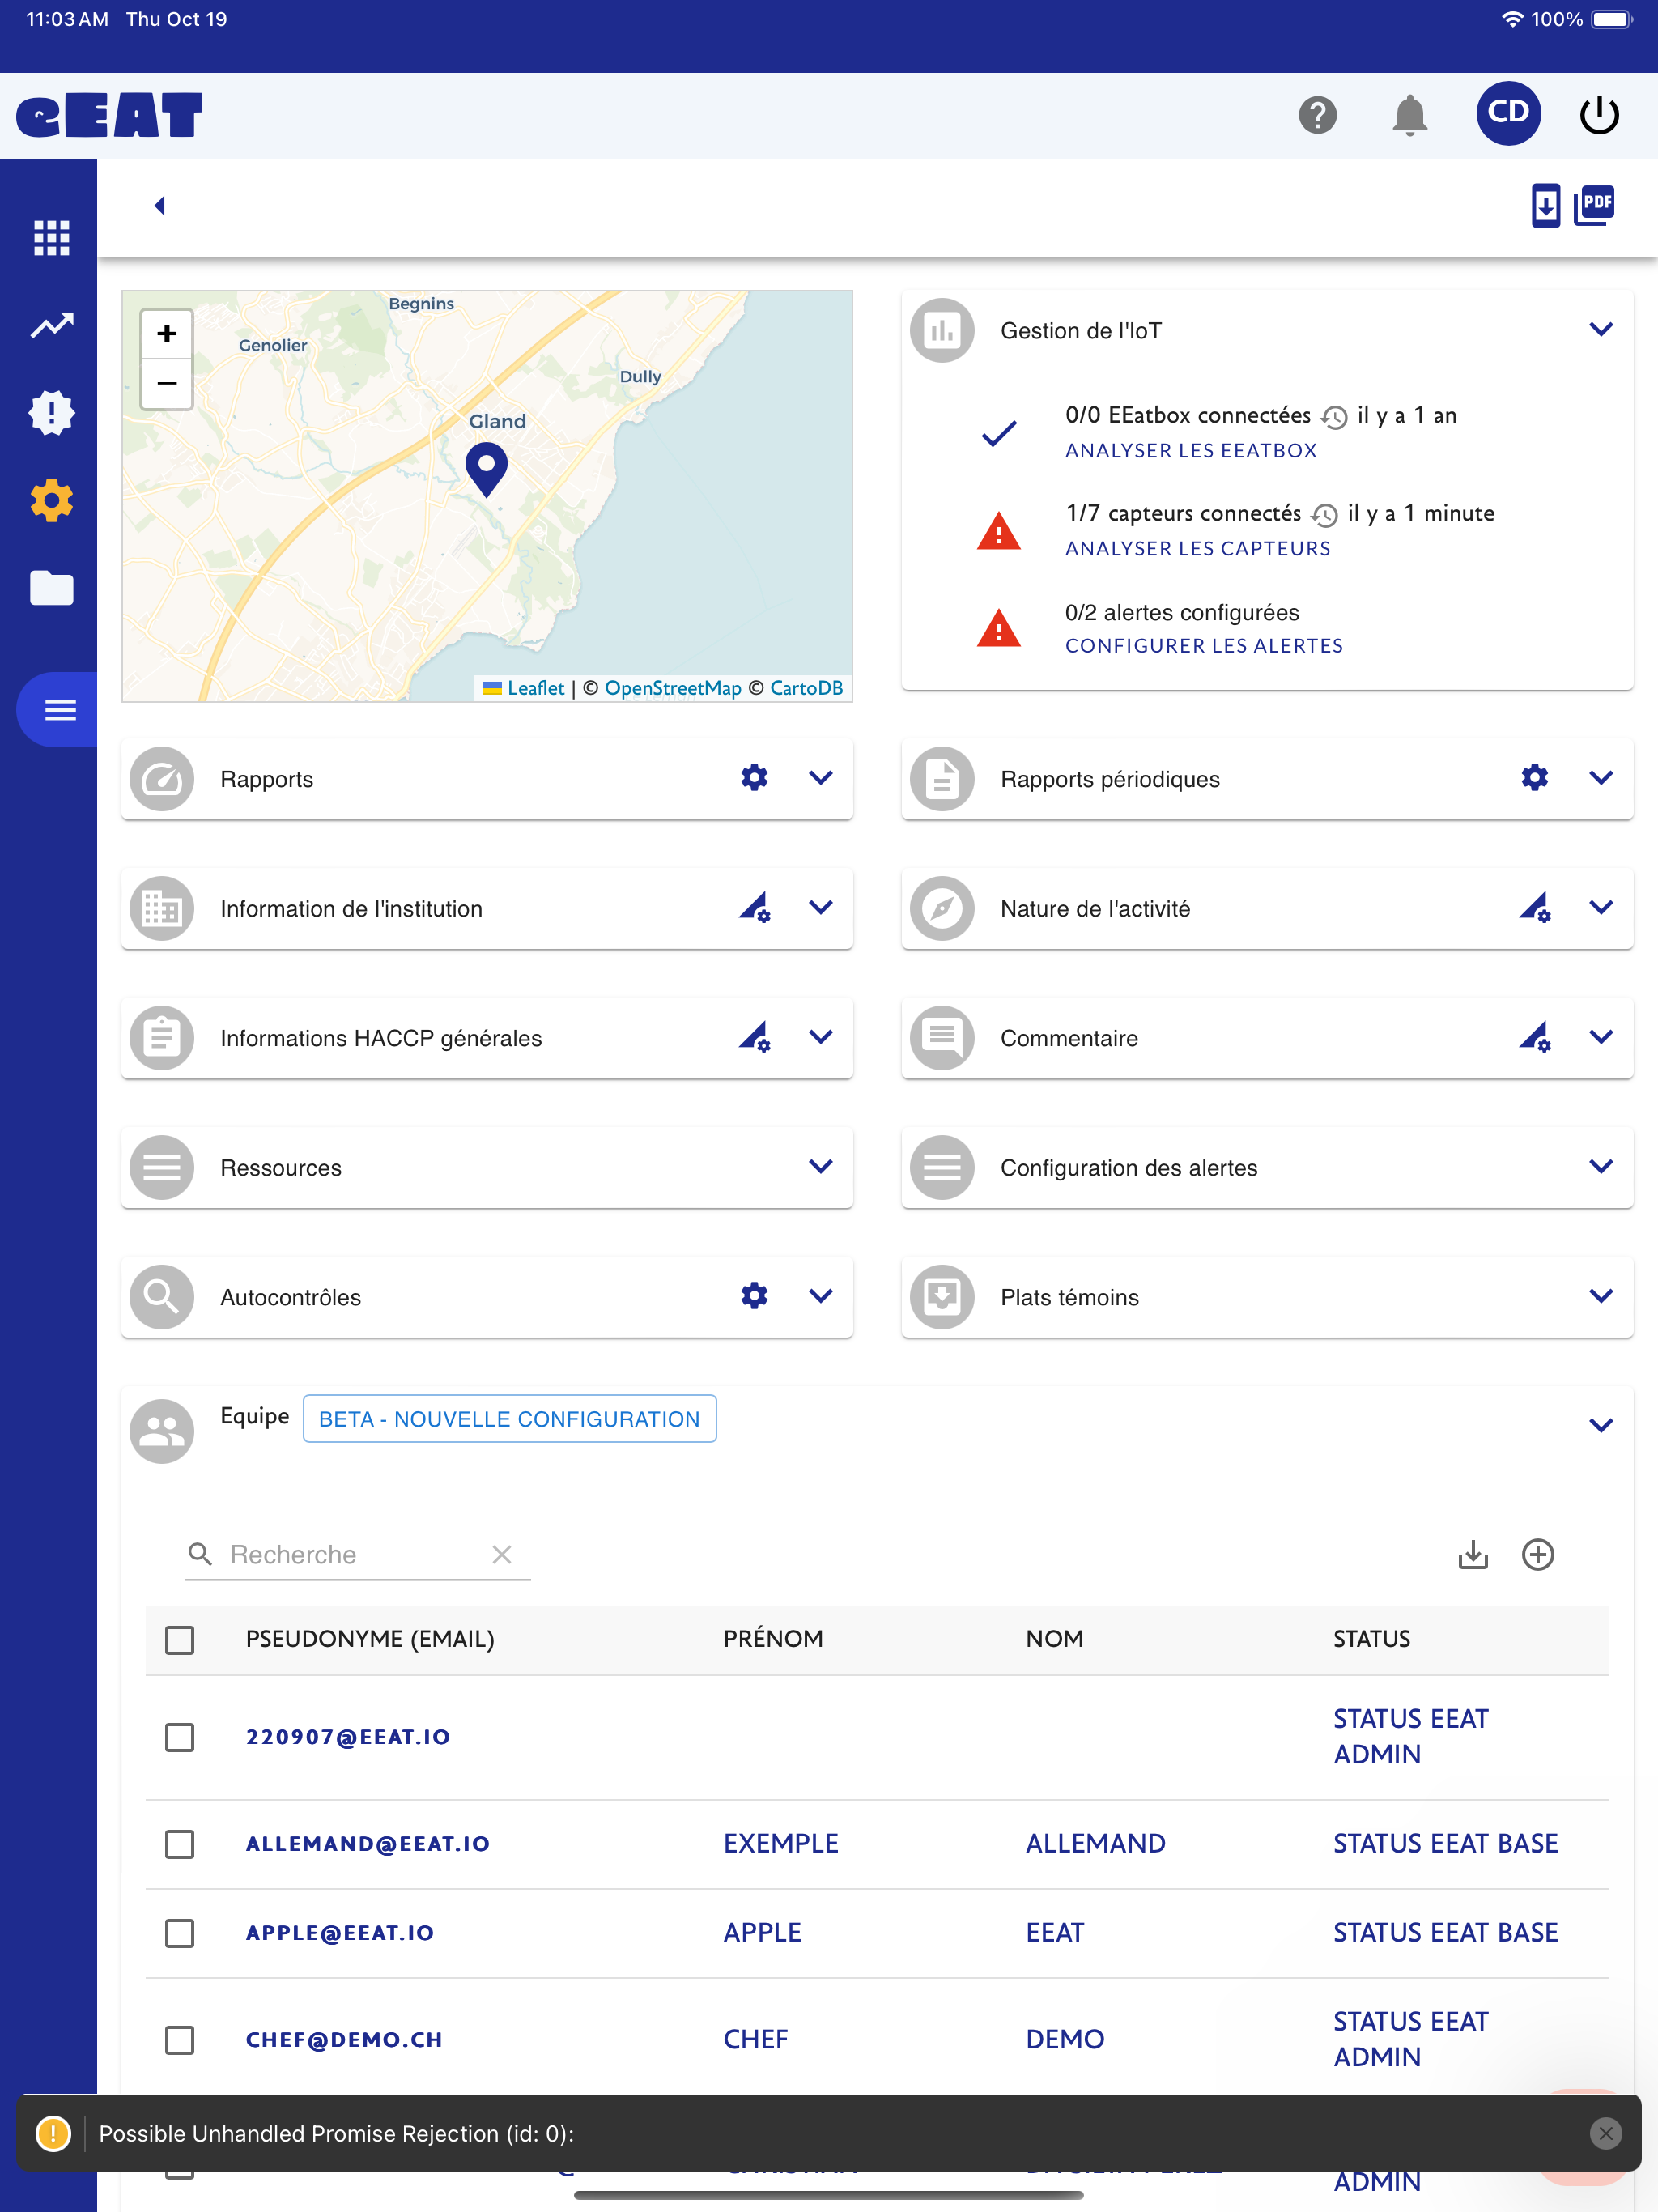Open the OpenStreetMap attribution link
Viewport: 1658px width, 2212px height.
[673, 687]
